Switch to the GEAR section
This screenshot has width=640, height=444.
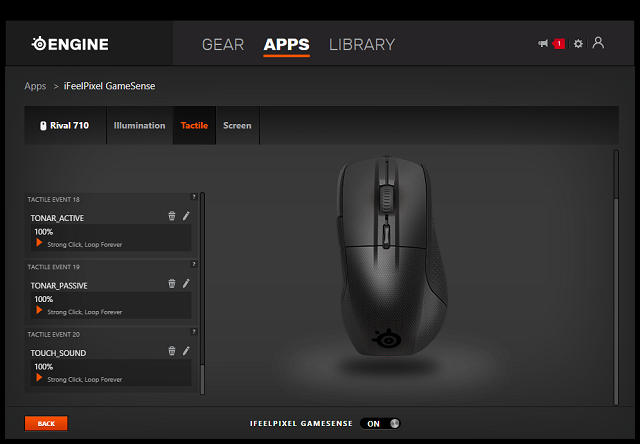[223, 44]
